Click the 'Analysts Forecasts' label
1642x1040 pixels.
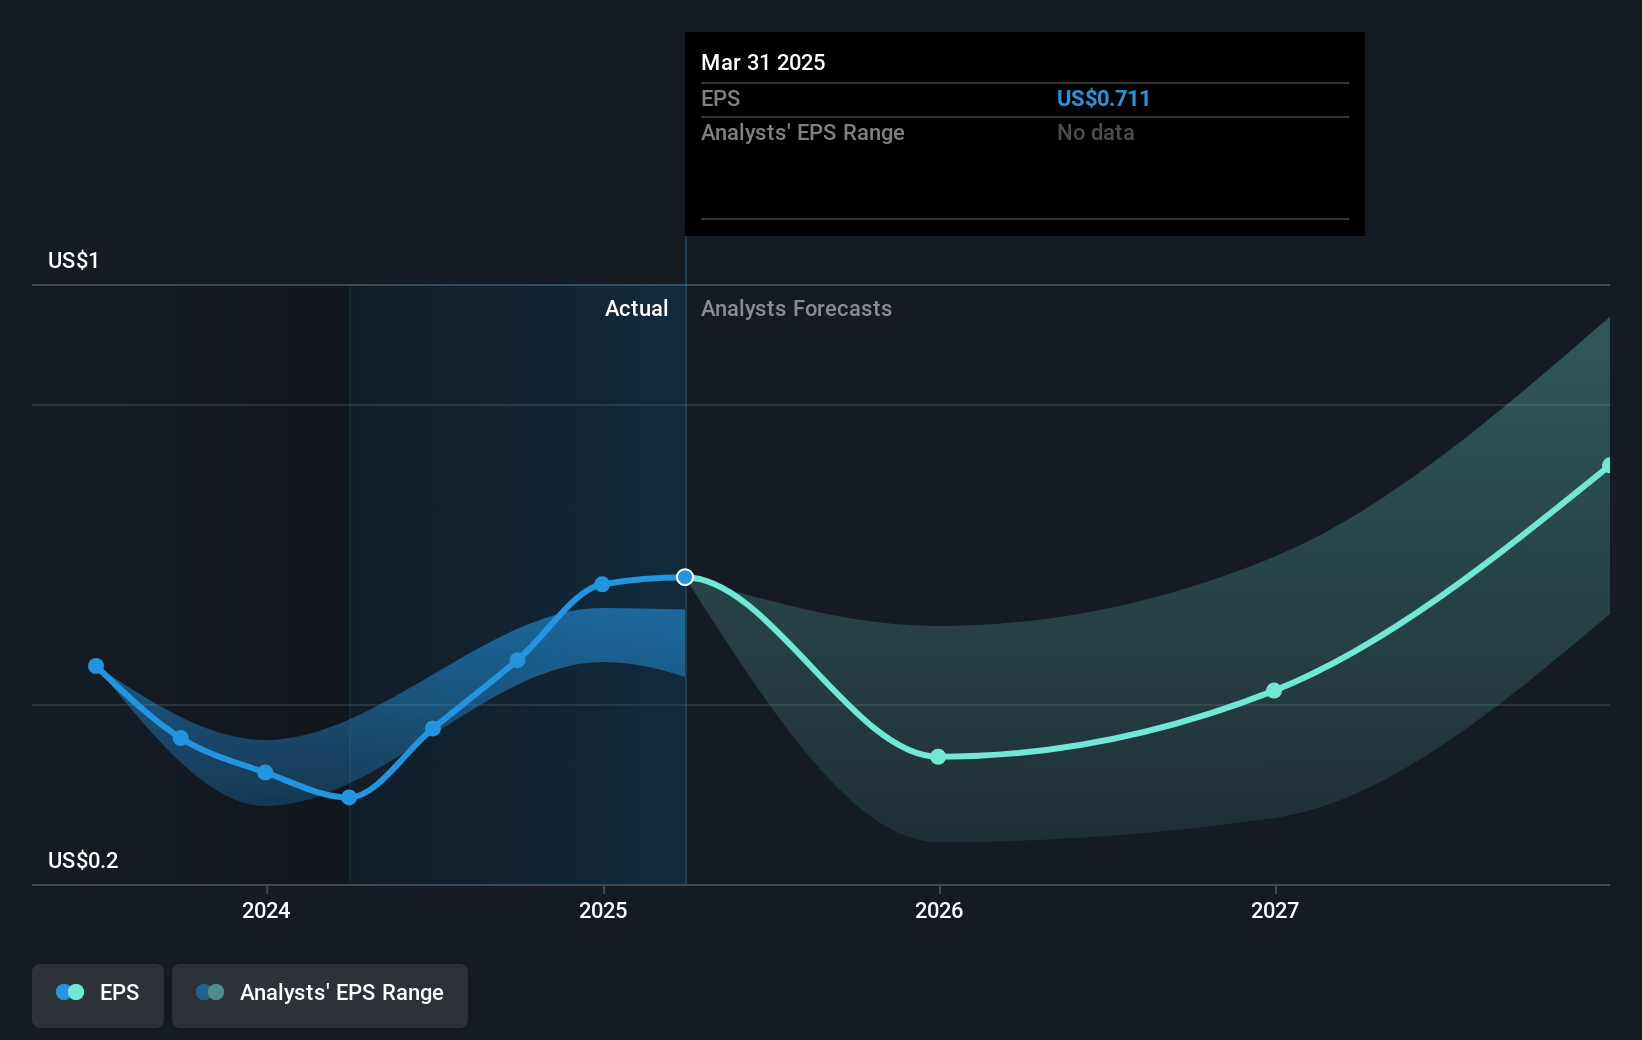tap(796, 308)
